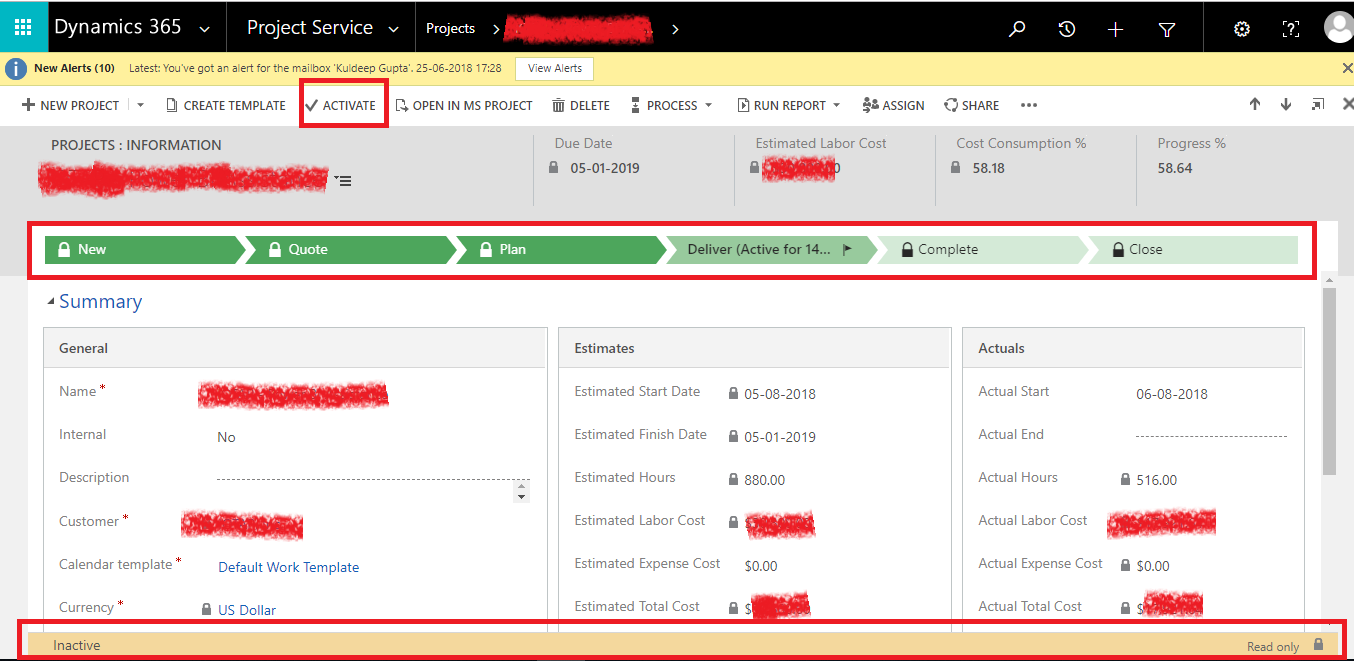Click Actual Start date 06-08-2018
This screenshot has width=1354, height=661.
pyautogui.click(x=1172, y=394)
